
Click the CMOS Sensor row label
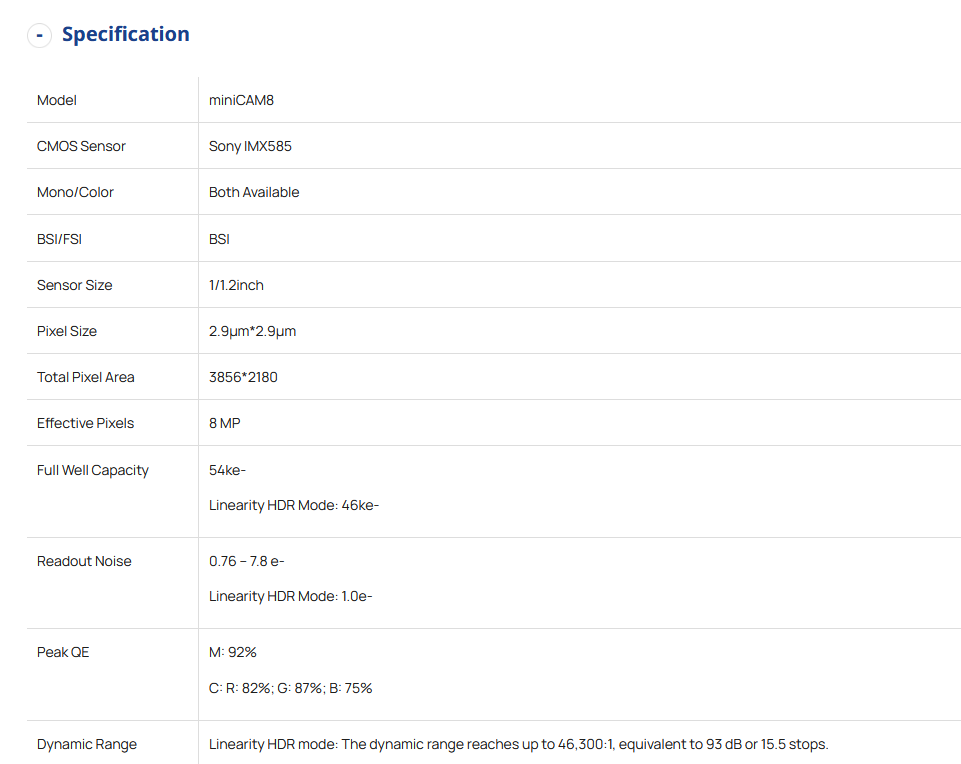click(x=81, y=146)
